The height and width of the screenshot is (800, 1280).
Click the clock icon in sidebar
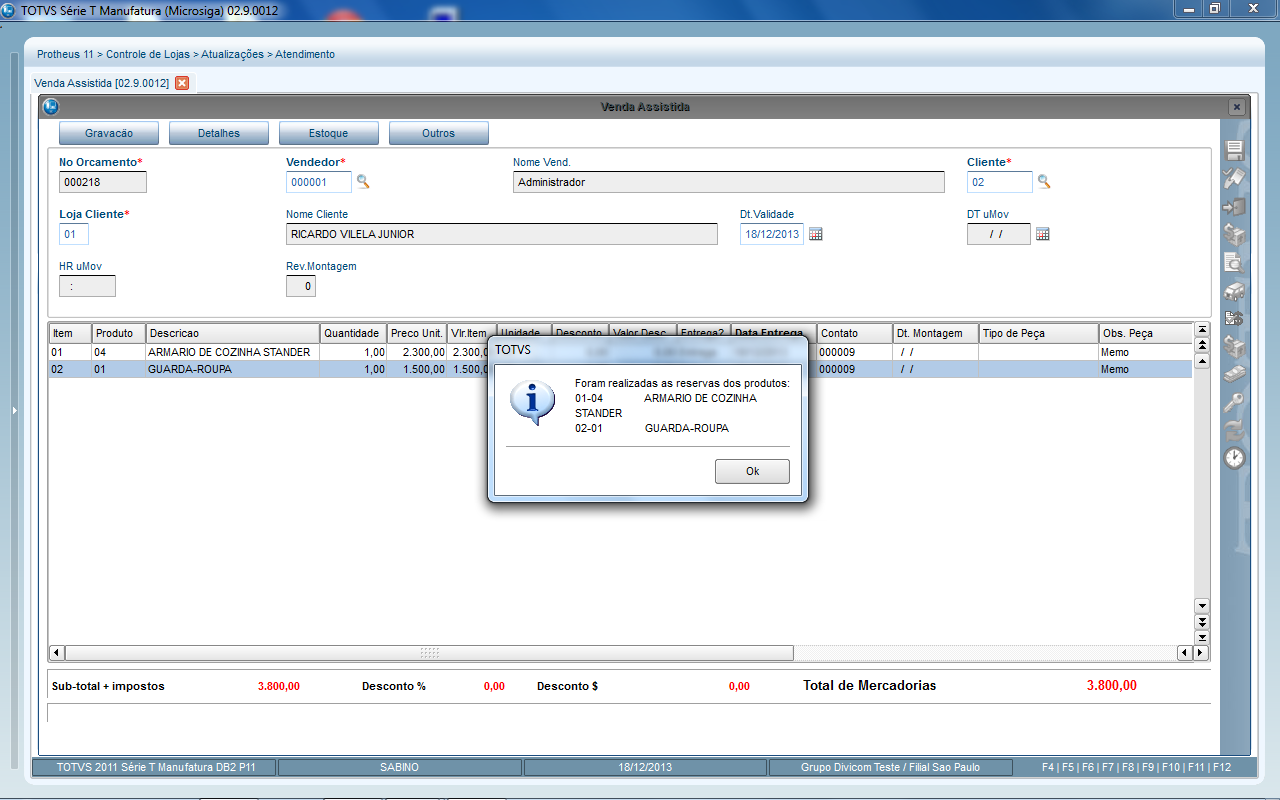tap(1235, 458)
